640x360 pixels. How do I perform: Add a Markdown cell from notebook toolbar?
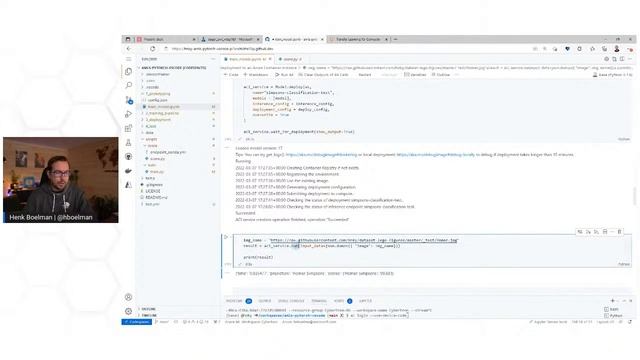[x=256, y=75]
